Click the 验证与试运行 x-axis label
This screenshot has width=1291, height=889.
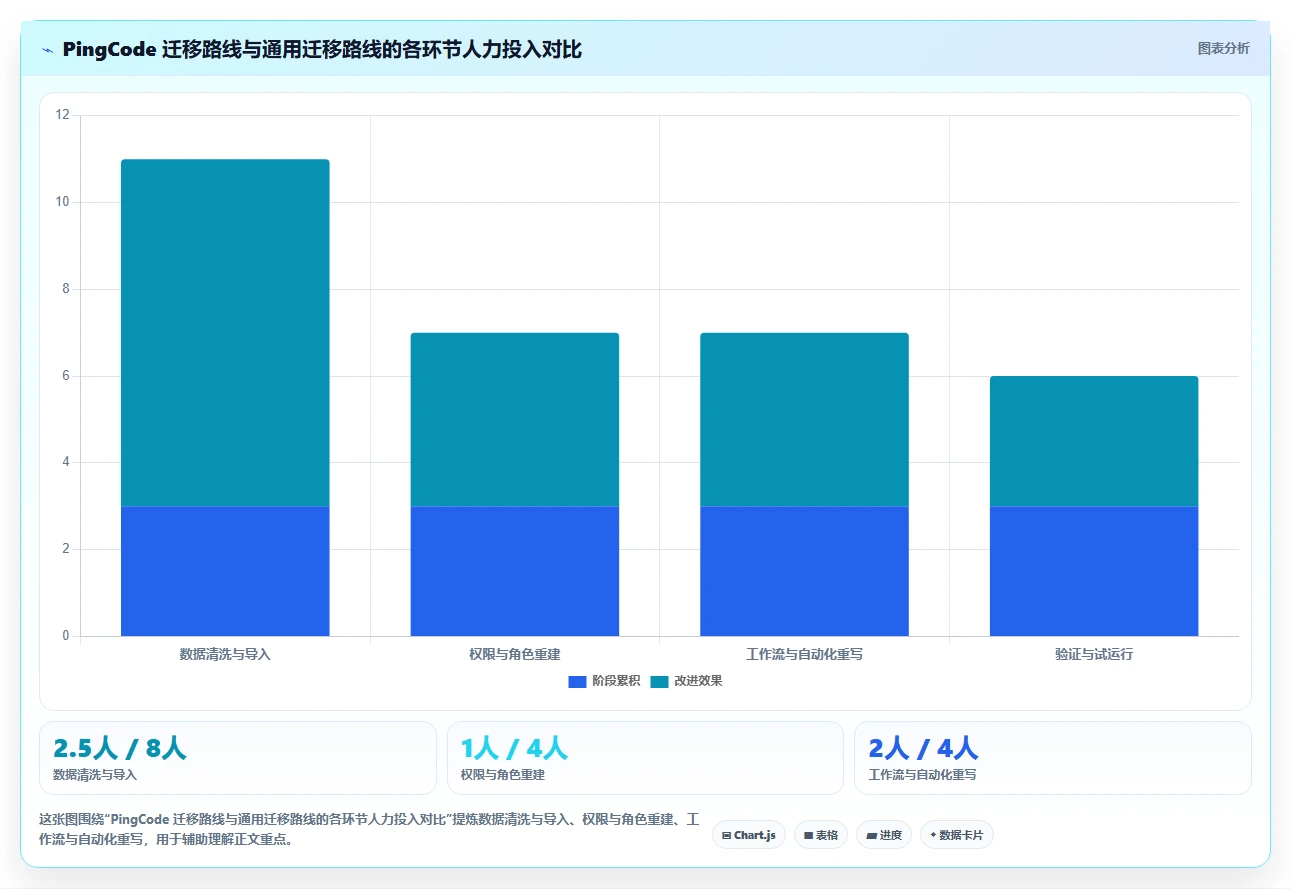[1094, 654]
